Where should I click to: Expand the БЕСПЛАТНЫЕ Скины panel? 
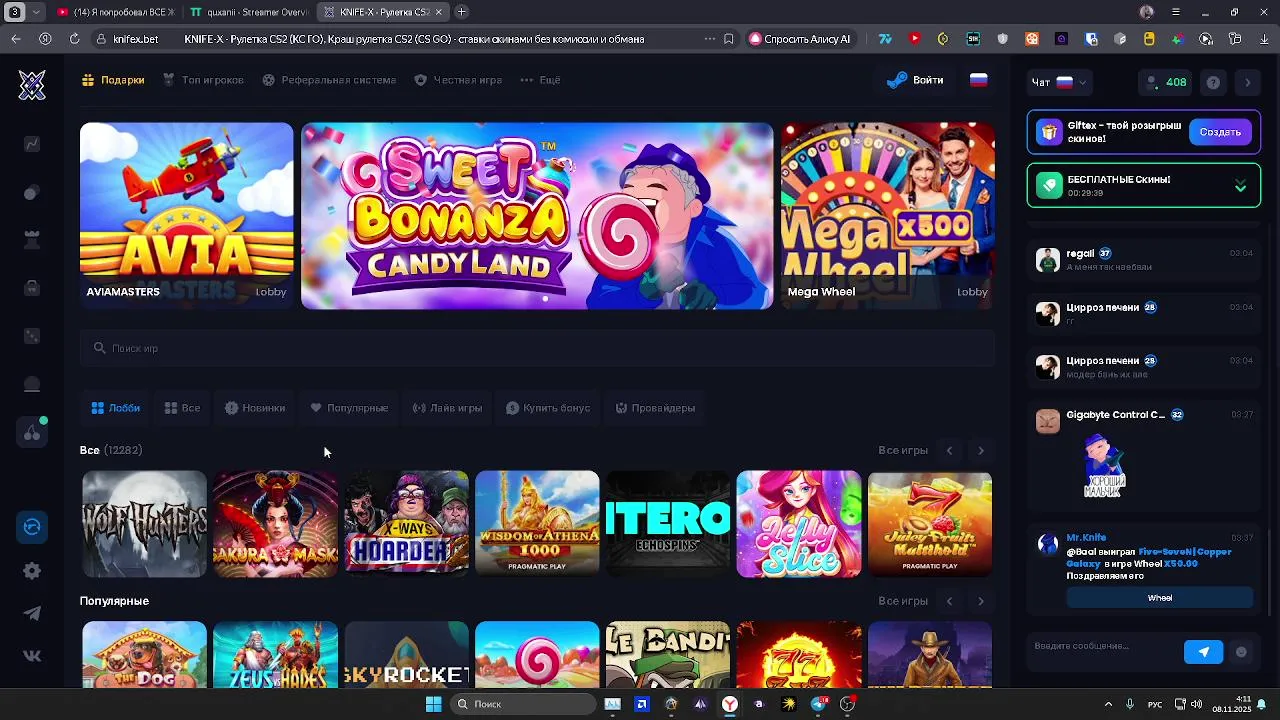coord(1240,186)
